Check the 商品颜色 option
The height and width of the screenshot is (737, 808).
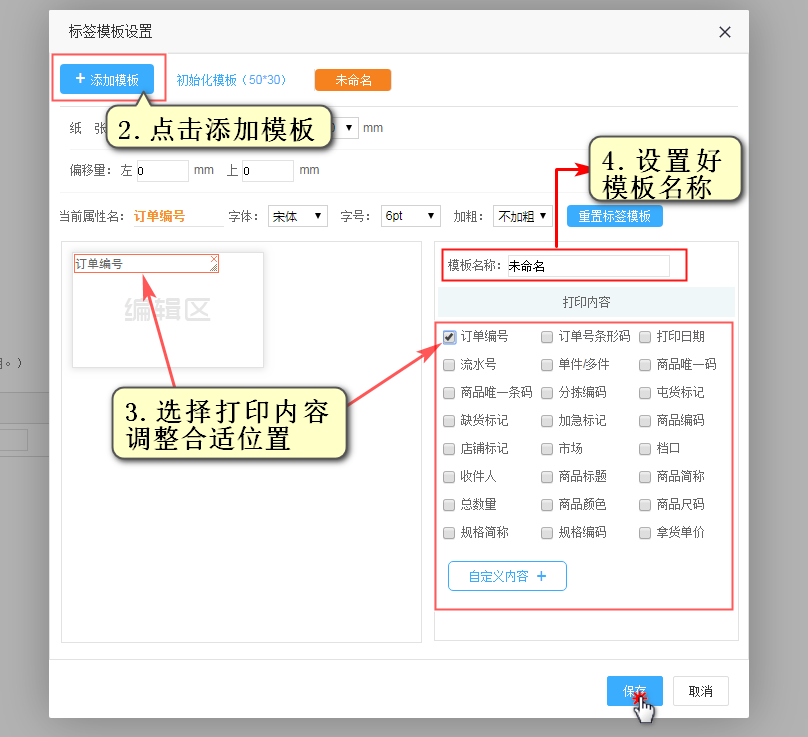click(x=548, y=505)
